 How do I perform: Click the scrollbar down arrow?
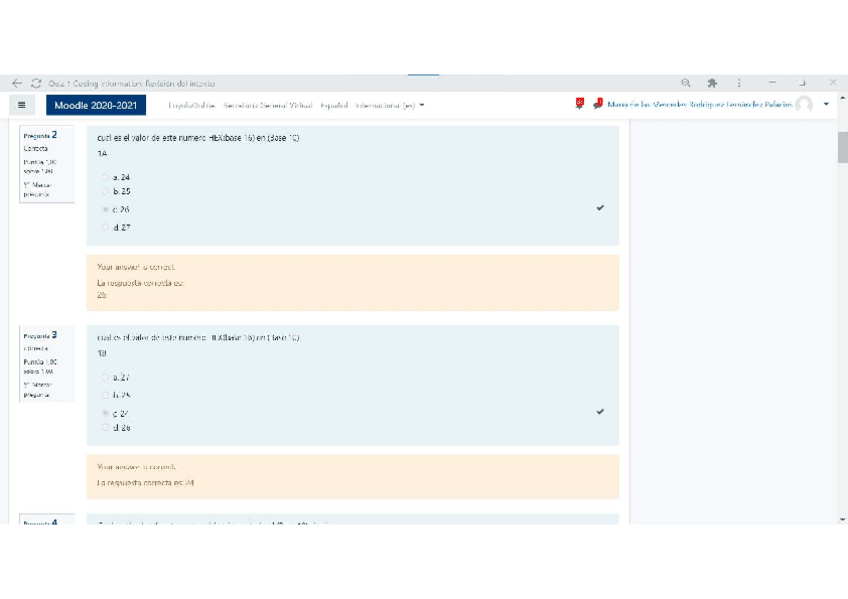pyautogui.click(x=843, y=520)
